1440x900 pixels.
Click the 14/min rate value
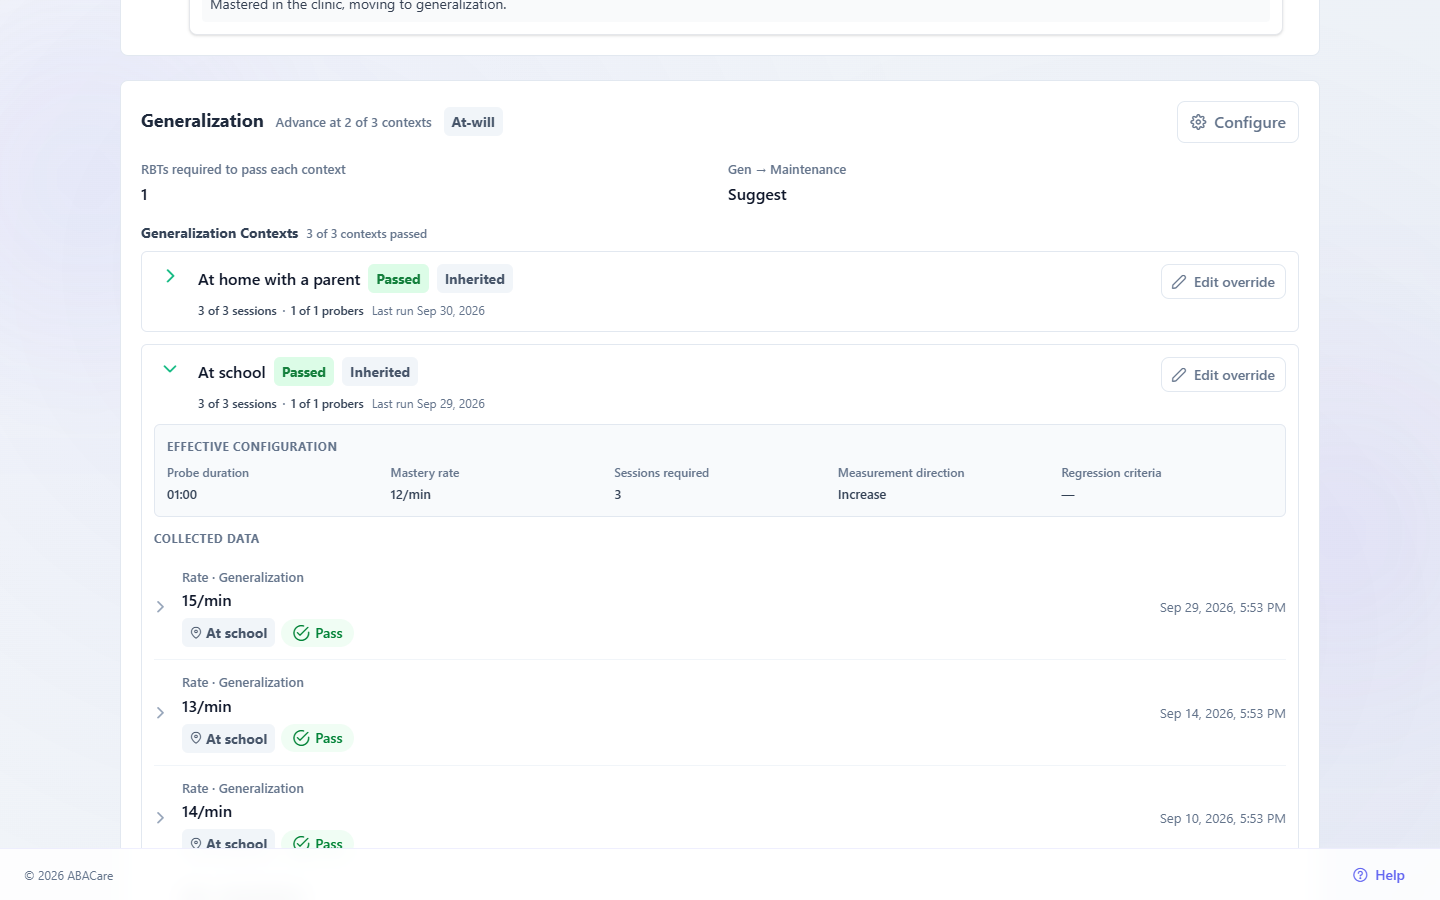[x=207, y=812]
